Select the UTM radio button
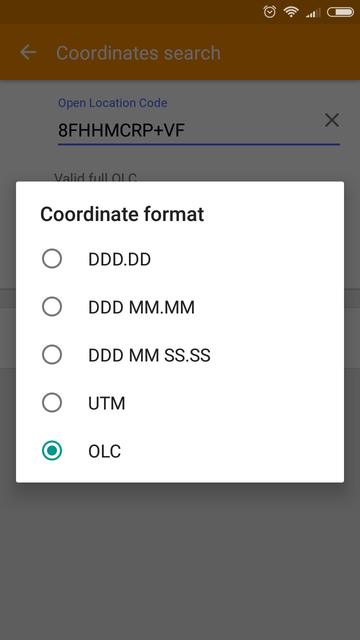 click(x=52, y=403)
